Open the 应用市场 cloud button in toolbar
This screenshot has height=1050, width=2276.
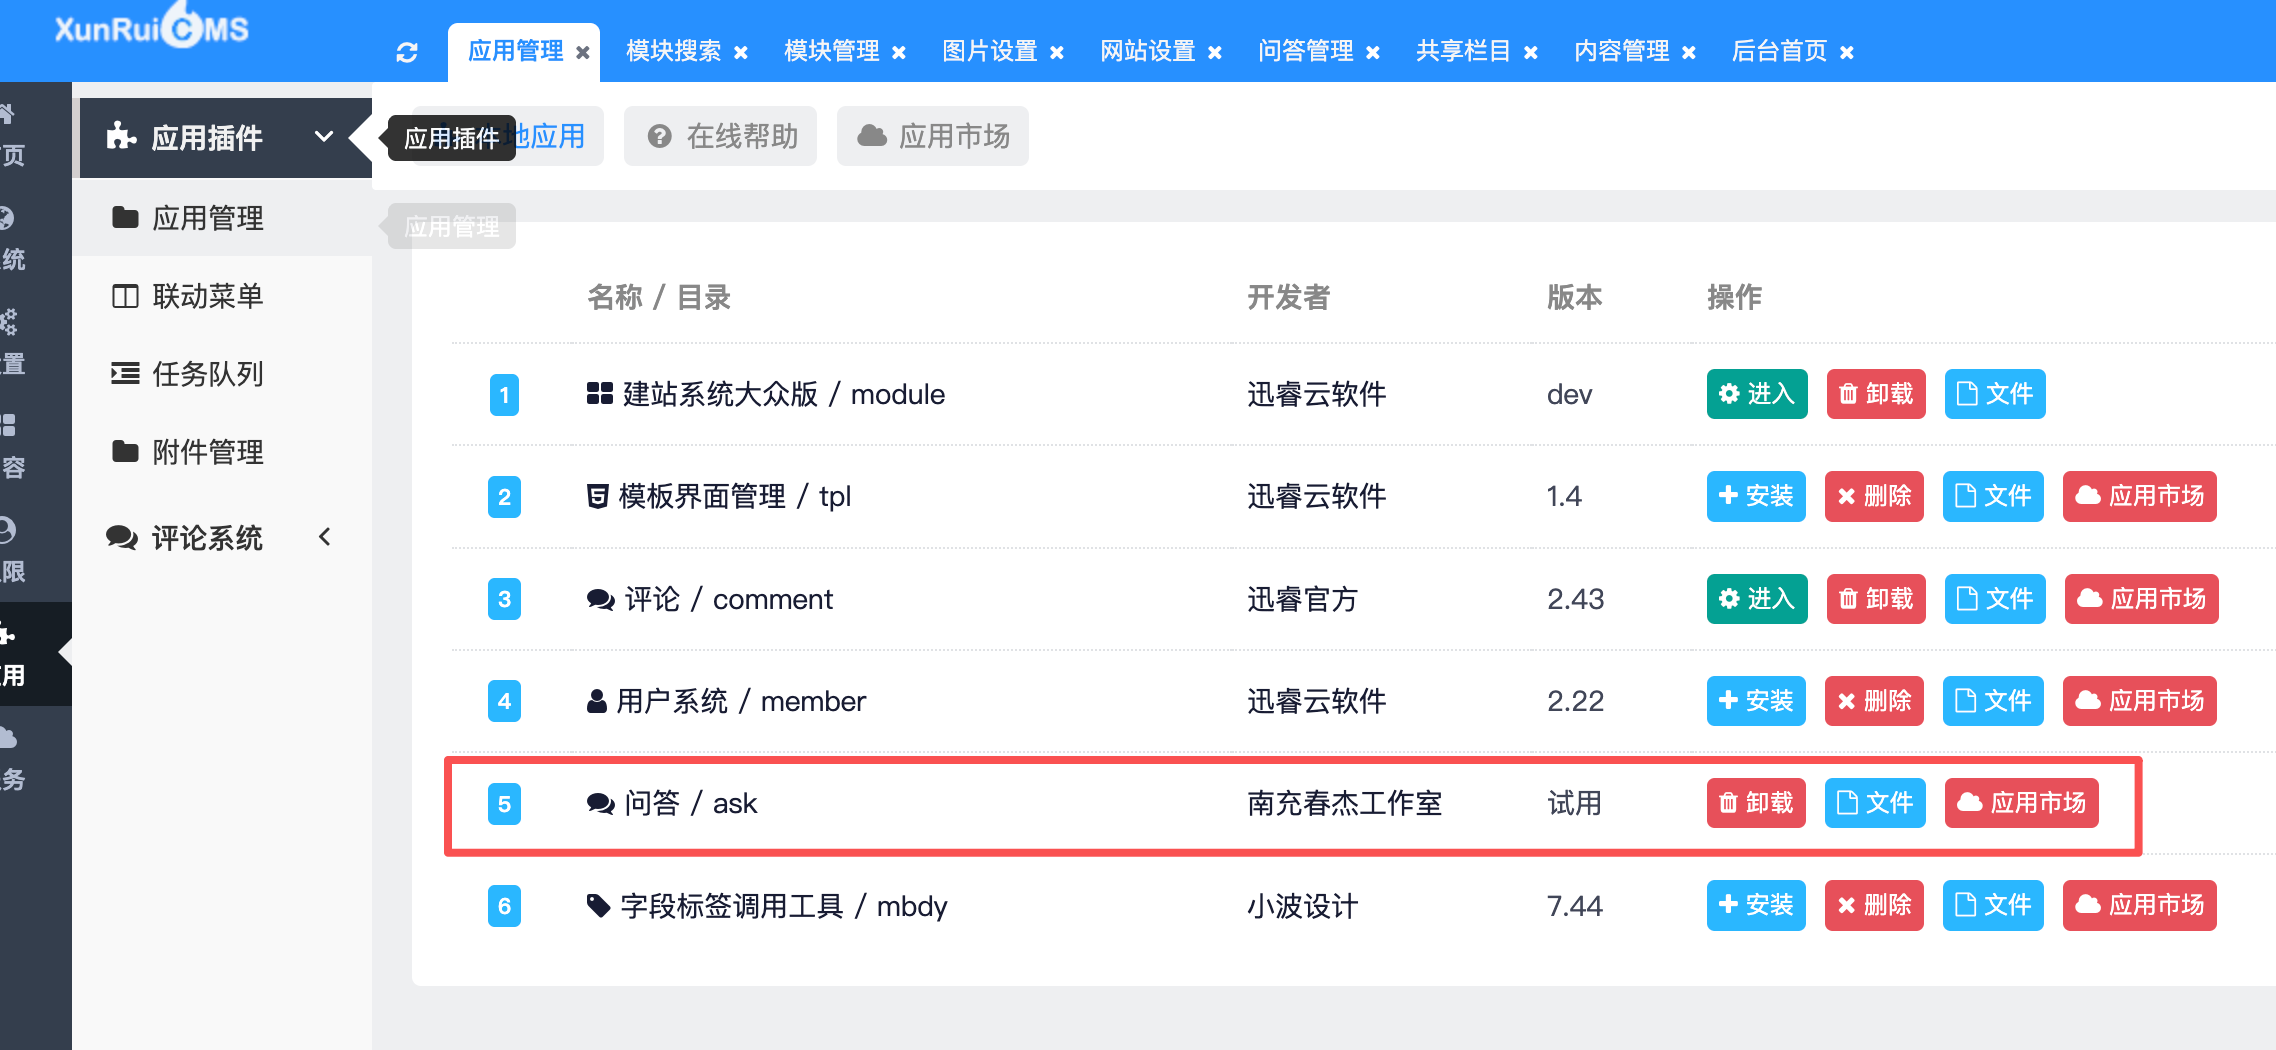point(933,136)
